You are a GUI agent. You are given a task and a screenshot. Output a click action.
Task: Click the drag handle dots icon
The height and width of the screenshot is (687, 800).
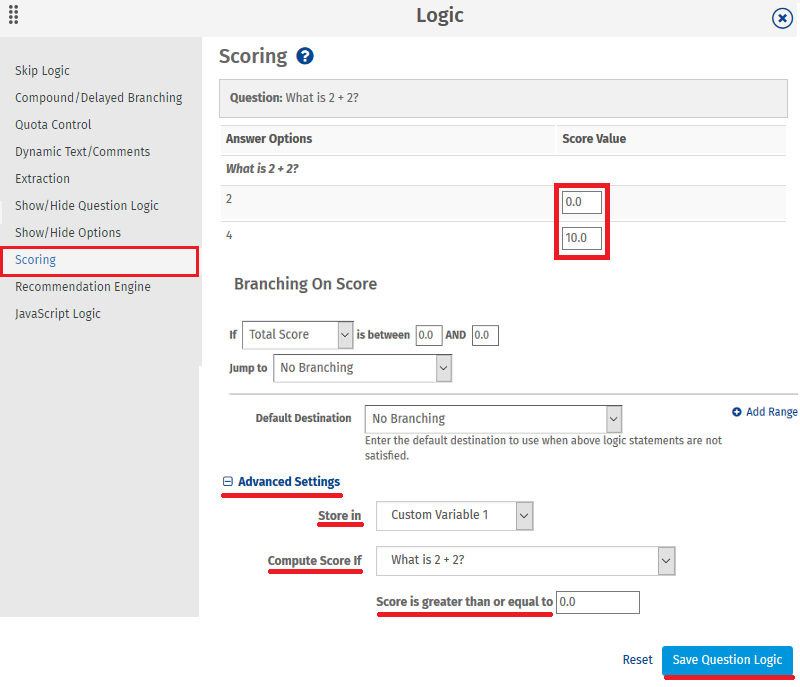point(14,16)
